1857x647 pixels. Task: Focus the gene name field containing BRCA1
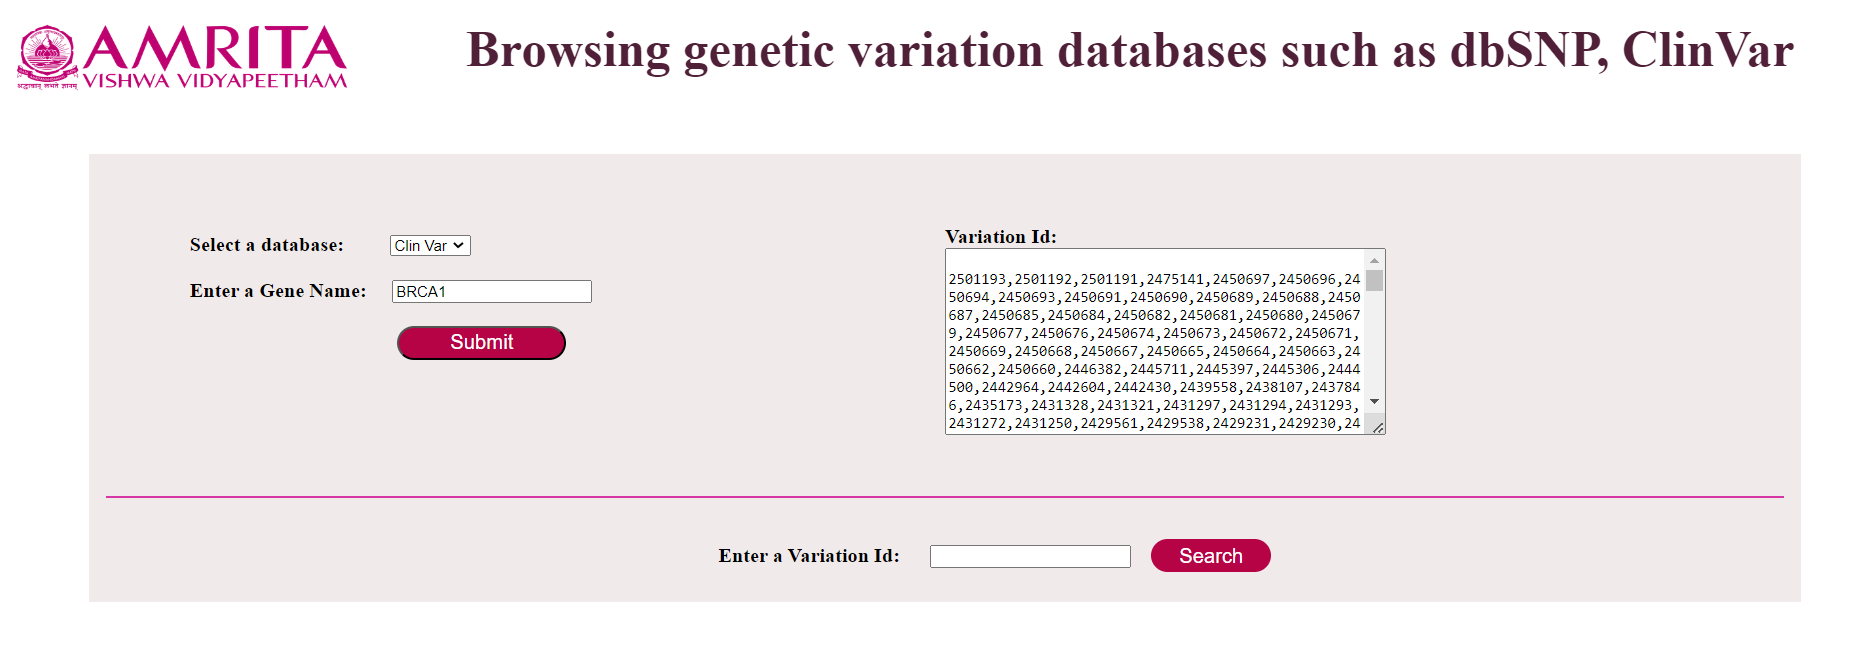[491, 292]
